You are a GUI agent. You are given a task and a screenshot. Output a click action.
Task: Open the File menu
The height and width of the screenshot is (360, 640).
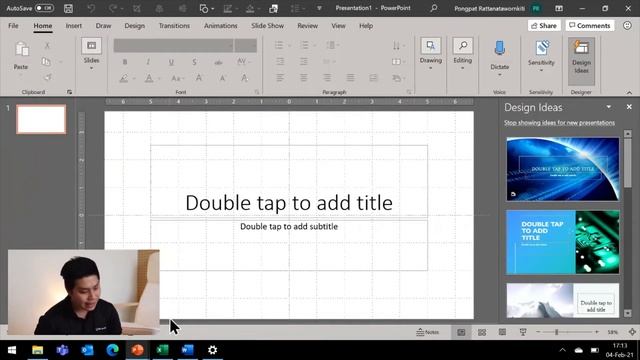coord(13,25)
